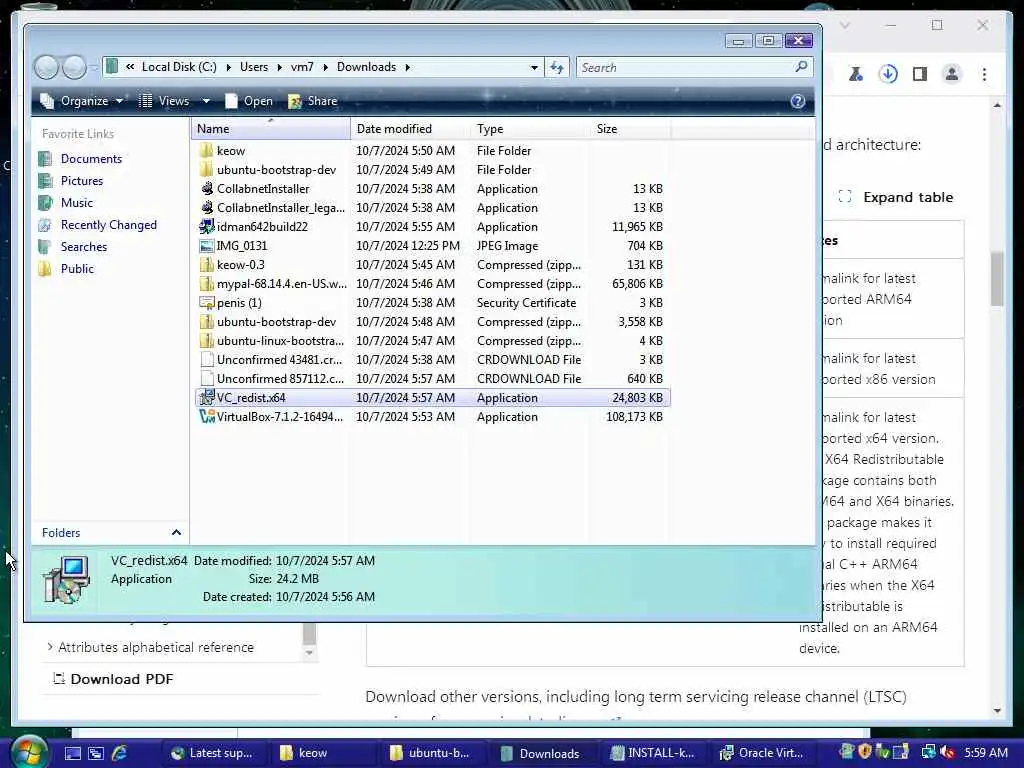Select the ubuntu-linux-bootstra... compressed file
The image size is (1024, 768).
click(432, 341)
